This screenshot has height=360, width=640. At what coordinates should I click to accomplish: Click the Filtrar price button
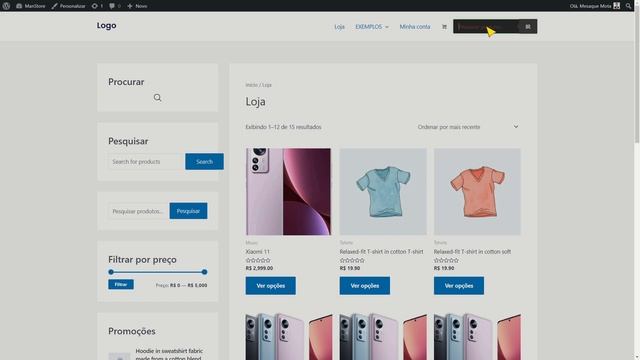[121, 284]
